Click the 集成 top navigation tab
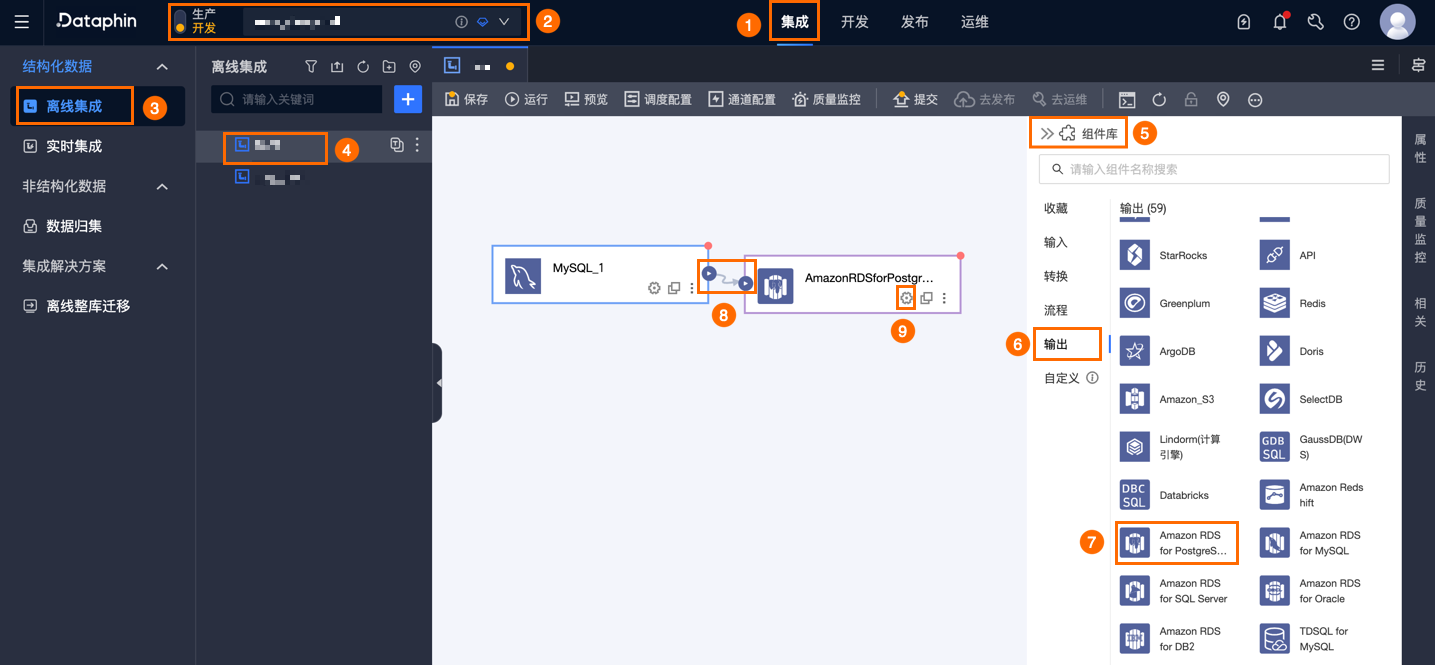This screenshot has height=665, width=1435. [795, 21]
